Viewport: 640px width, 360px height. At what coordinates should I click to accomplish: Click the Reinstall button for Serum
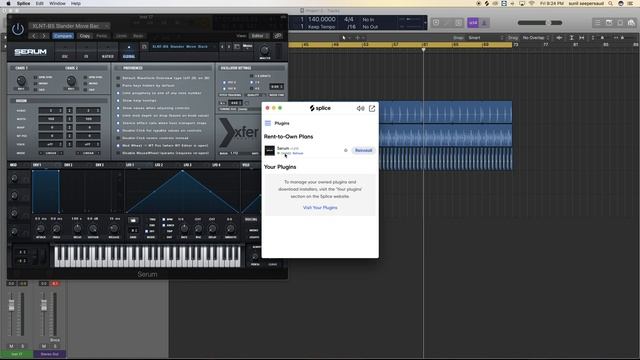point(363,150)
